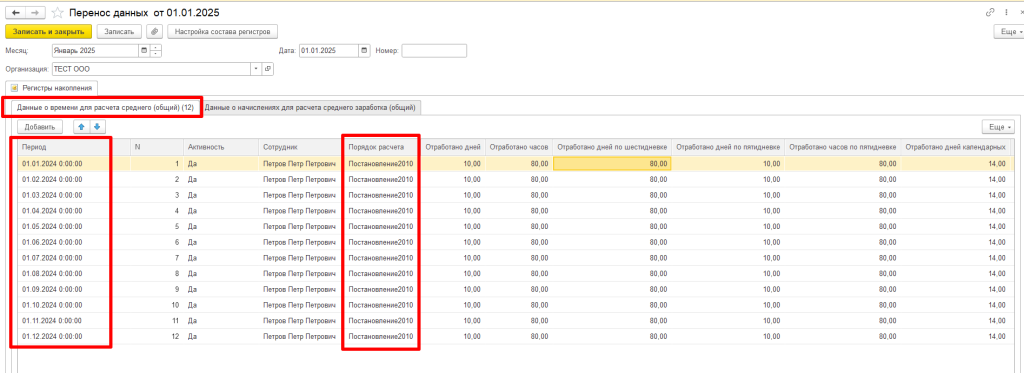Click Записать и закрыть button
The width and height of the screenshot is (1024, 373).
(49, 31)
